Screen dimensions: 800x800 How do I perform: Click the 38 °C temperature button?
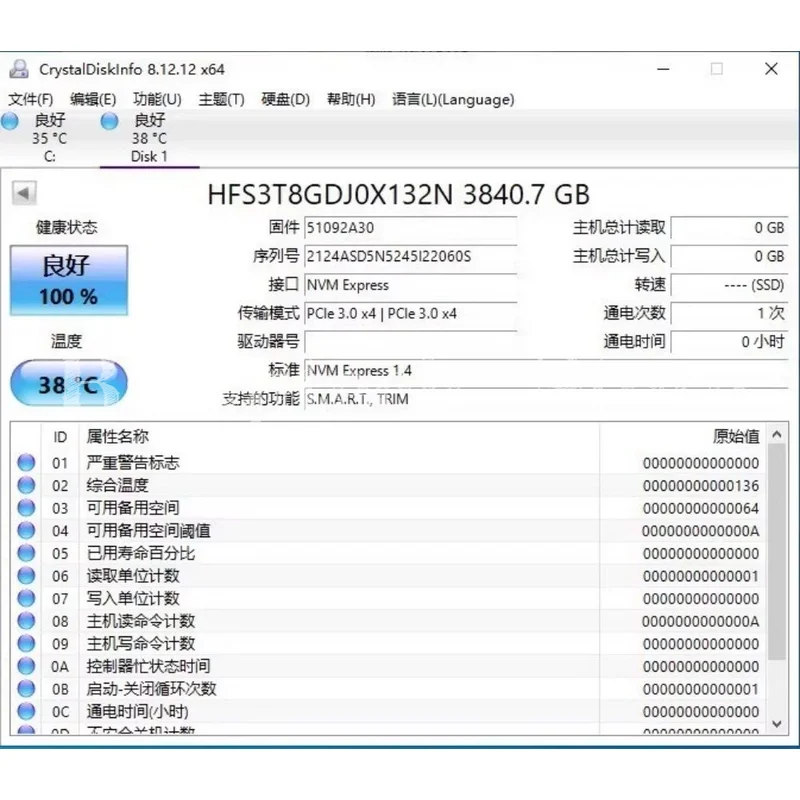[69, 384]
